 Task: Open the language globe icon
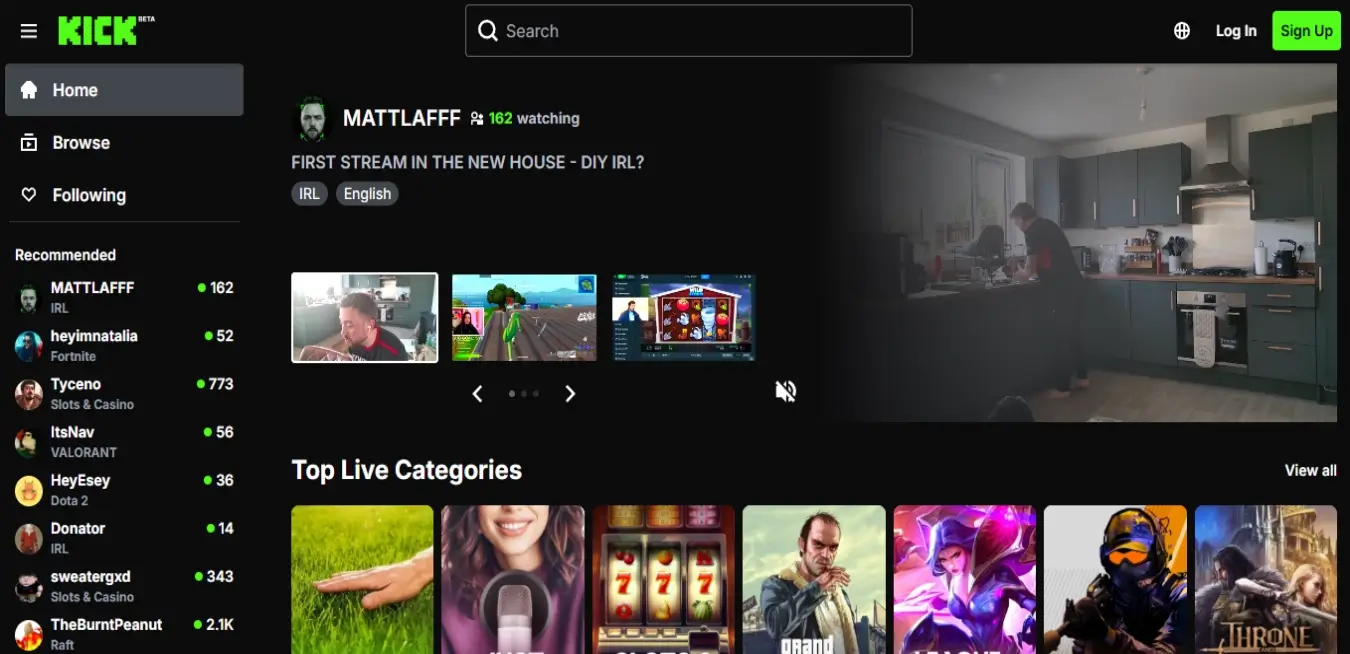click(x=1182, y=31)
